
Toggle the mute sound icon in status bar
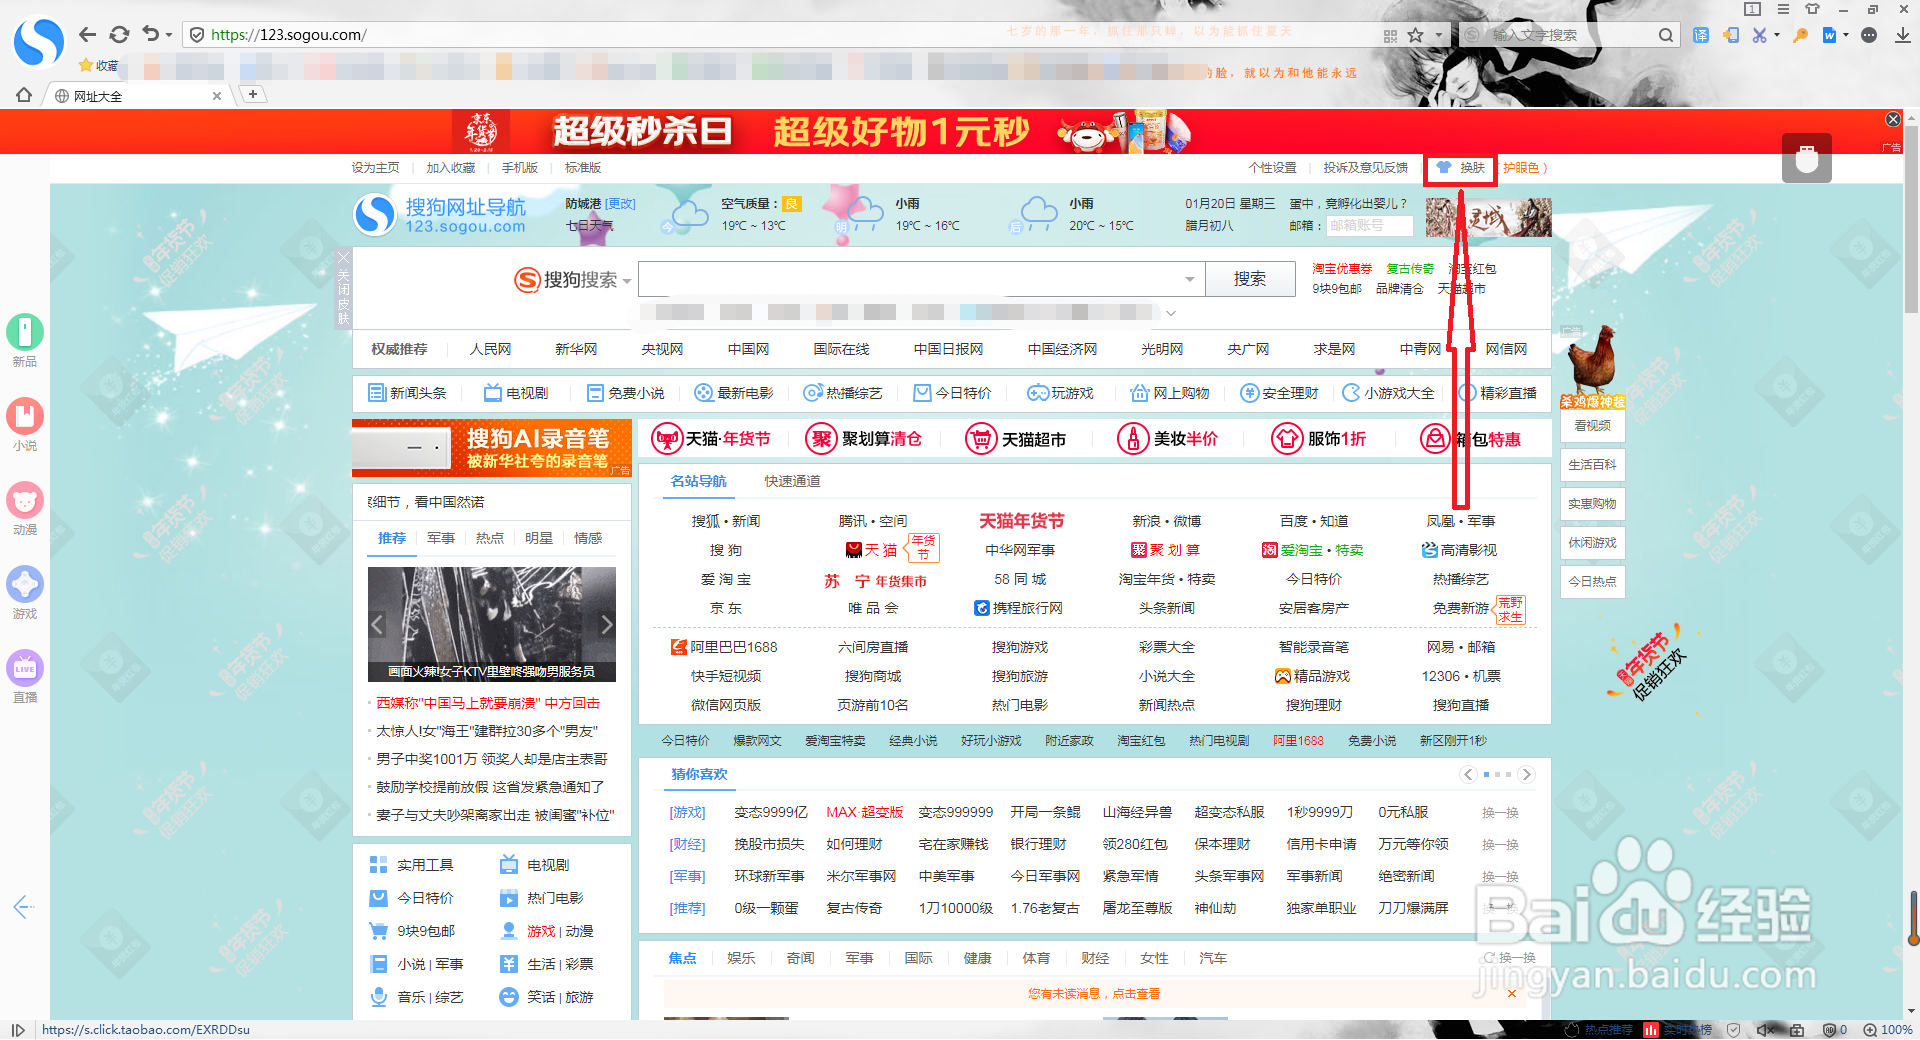[x=1765, y=1030]
